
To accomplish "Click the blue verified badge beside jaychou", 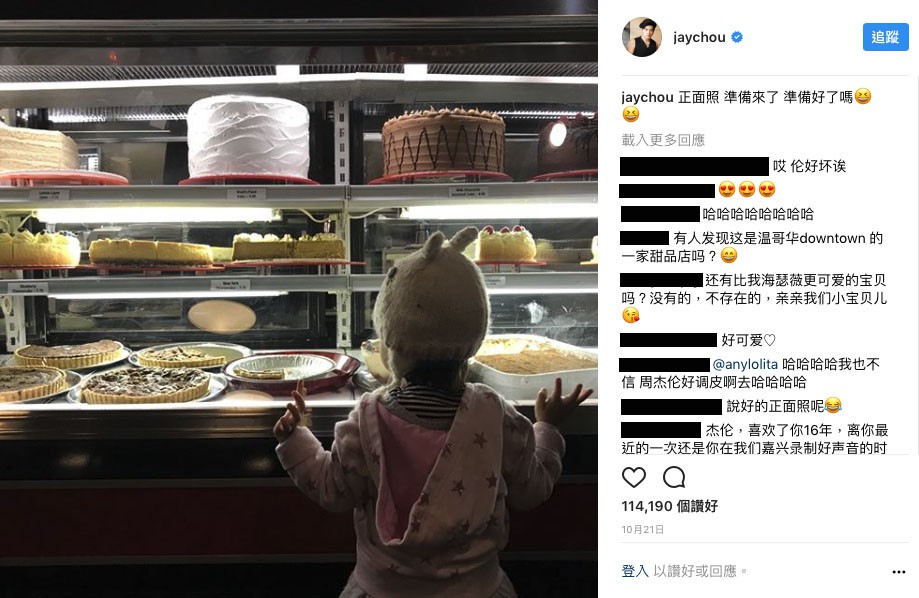I will pyautogui.click(x=737, y=37).
